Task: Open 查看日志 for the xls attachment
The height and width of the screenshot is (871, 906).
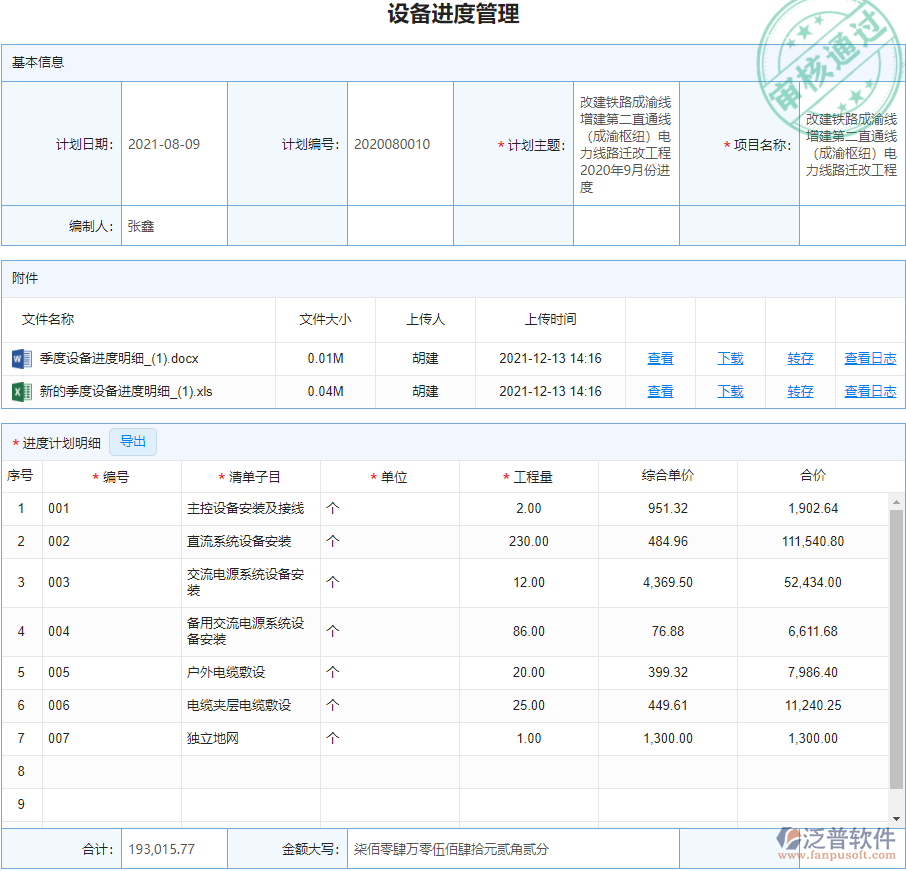Action: coord(870,391)
